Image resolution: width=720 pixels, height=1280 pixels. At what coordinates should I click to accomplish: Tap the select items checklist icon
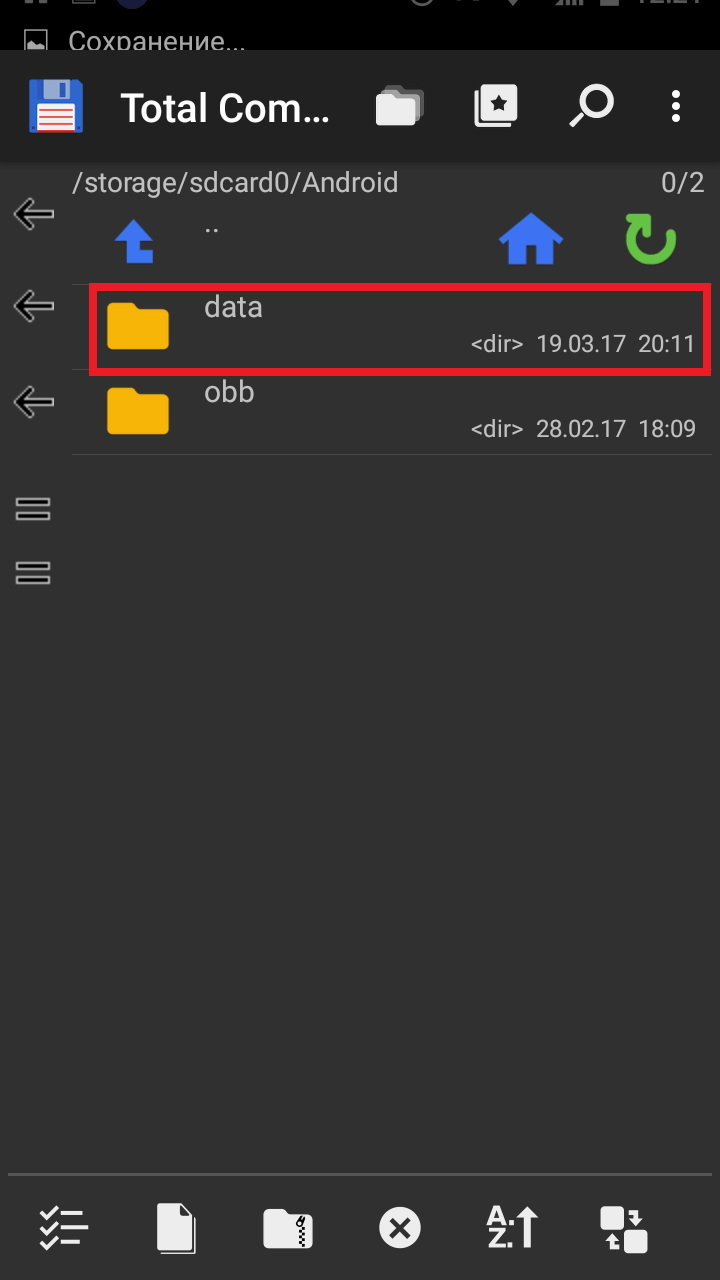click(x=64, y=1228)
